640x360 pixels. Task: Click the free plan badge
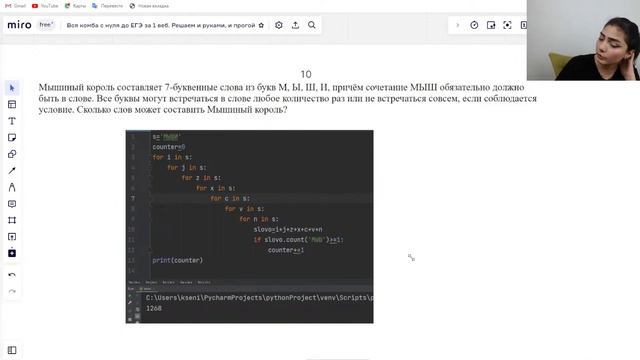pyautogui.click(x=46, y=25)
